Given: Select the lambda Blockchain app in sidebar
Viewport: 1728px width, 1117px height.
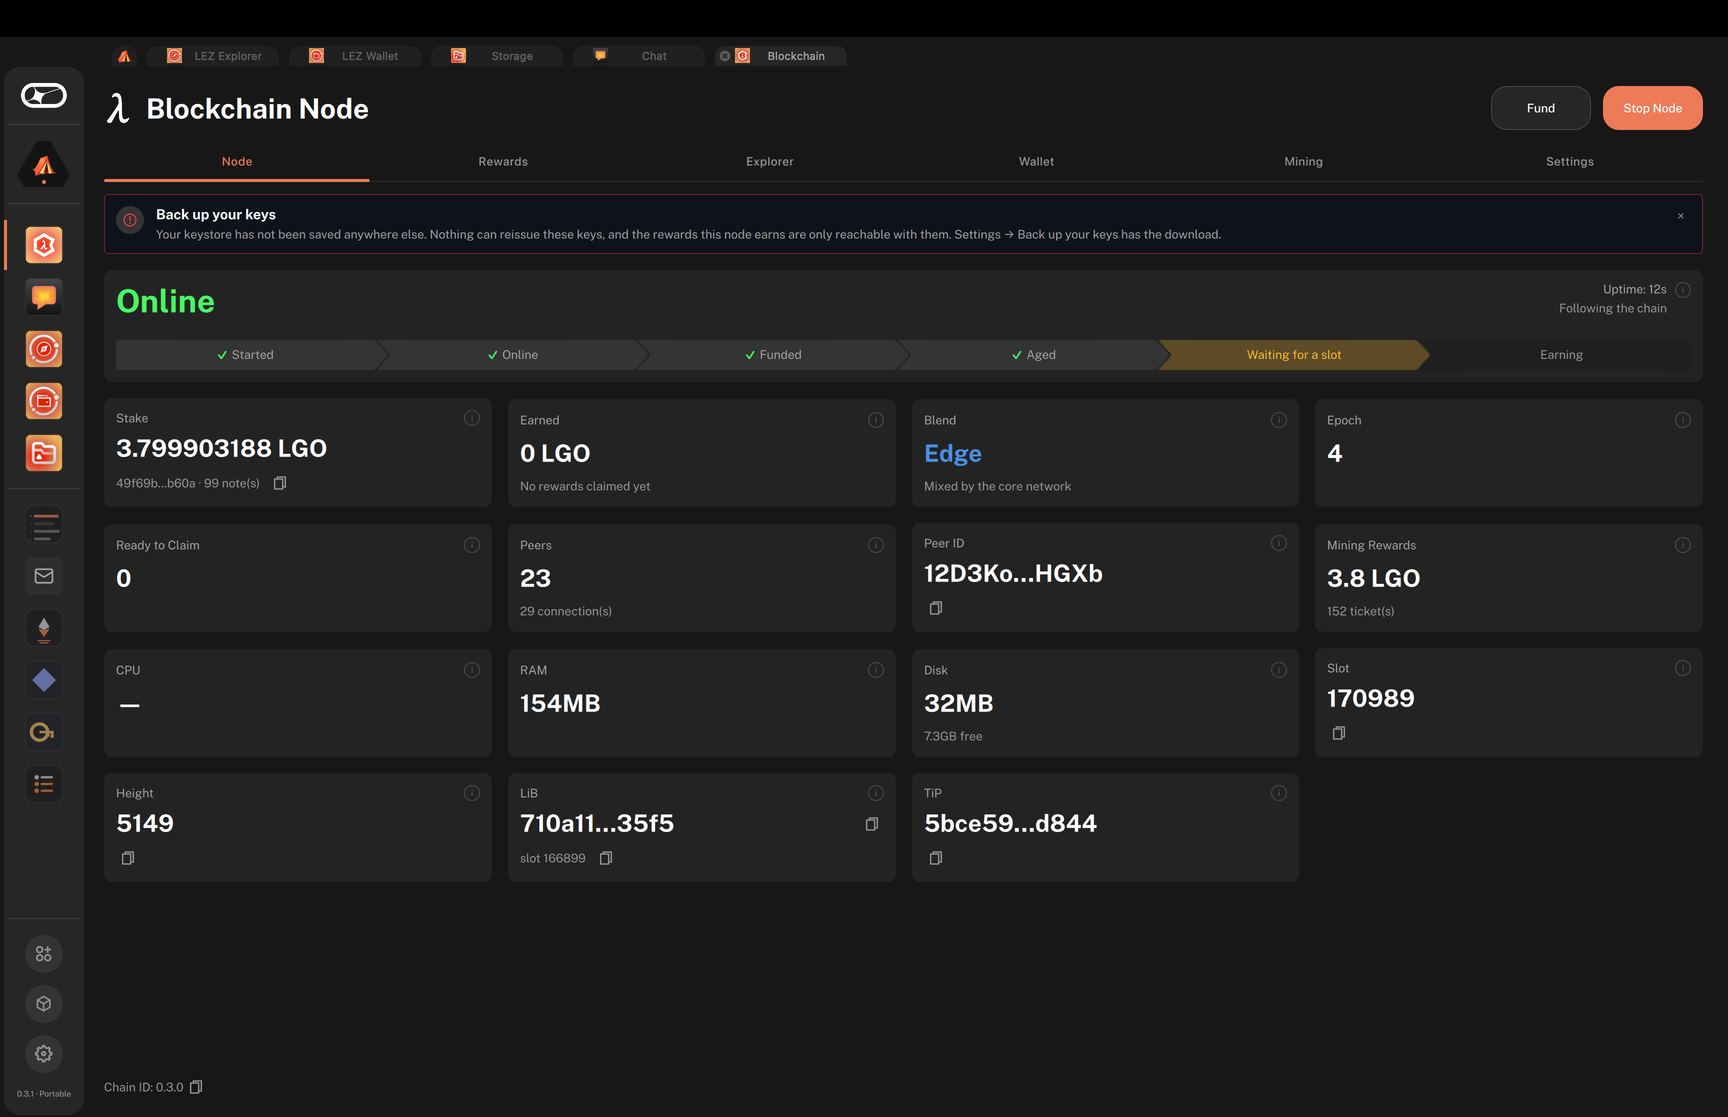Looking at the screenshot, I should pyautogui.click(x=44, y=245).
